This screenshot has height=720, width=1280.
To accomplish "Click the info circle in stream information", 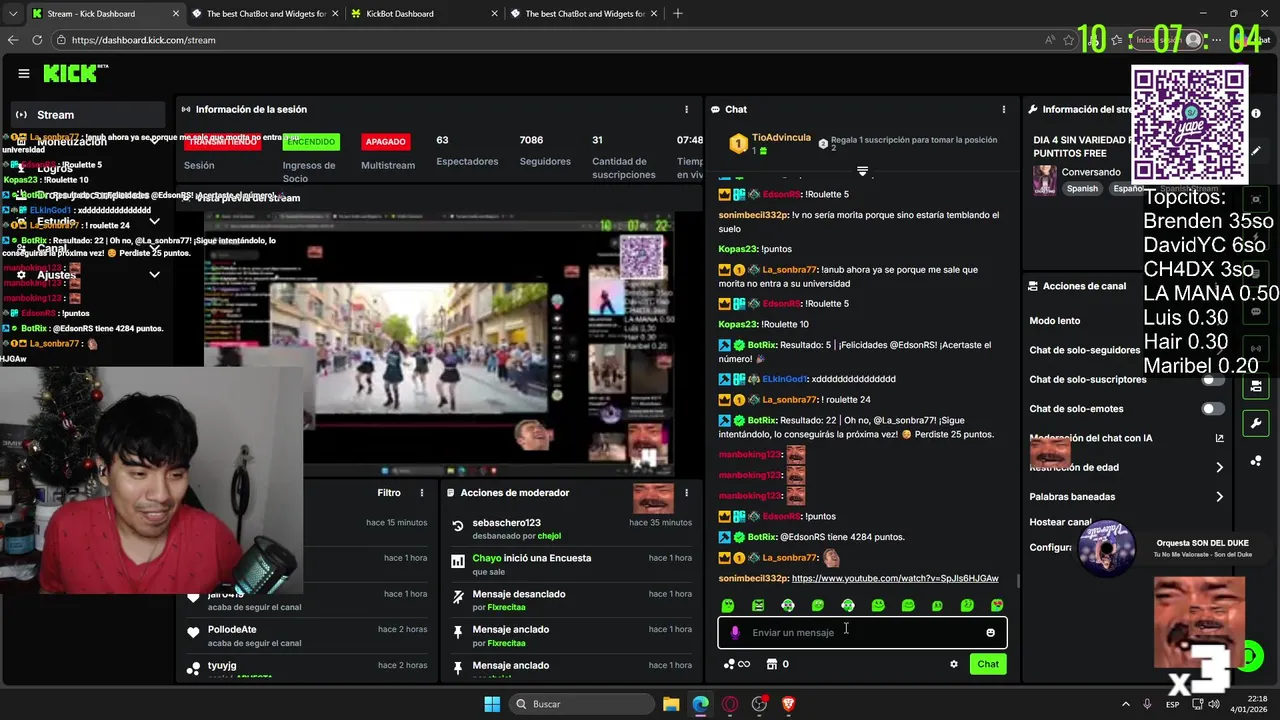I will point(1256,113).
